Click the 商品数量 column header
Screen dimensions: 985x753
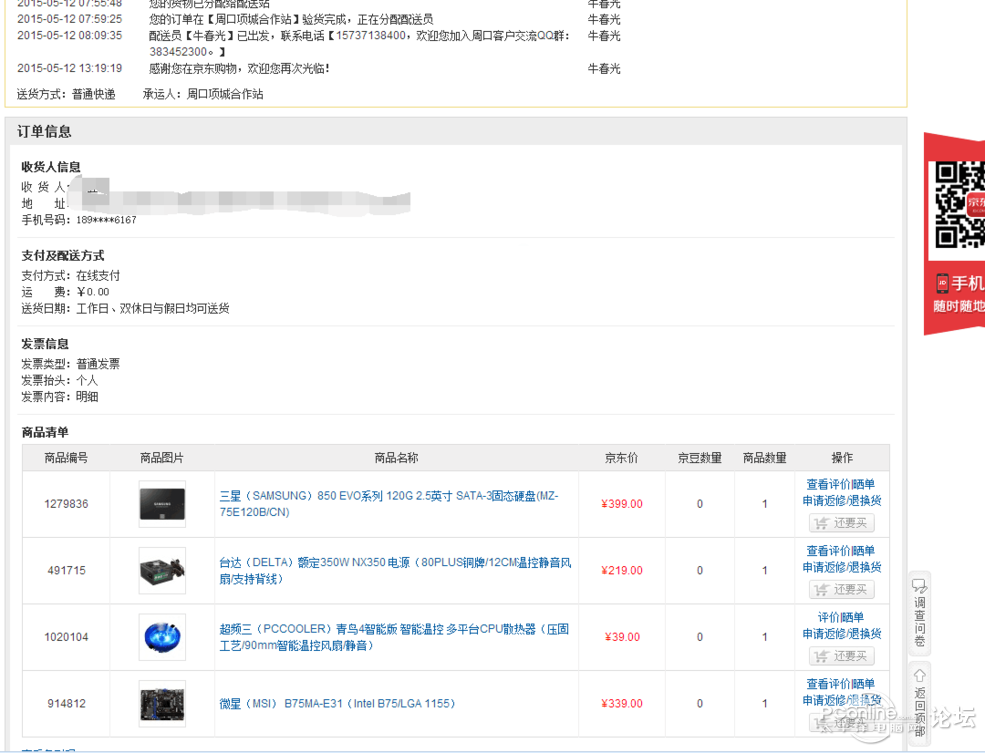(765, 458)
